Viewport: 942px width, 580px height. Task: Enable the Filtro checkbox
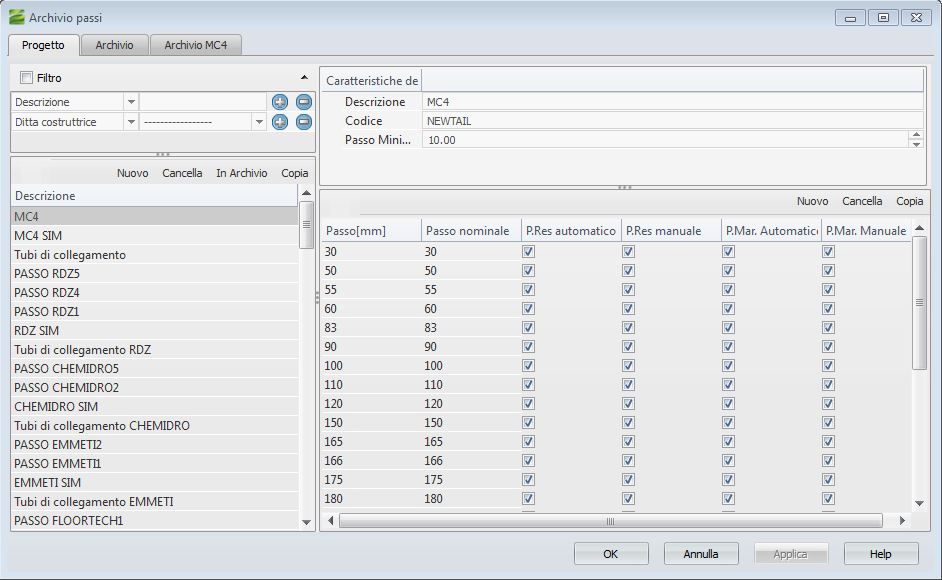coord(27,78)
